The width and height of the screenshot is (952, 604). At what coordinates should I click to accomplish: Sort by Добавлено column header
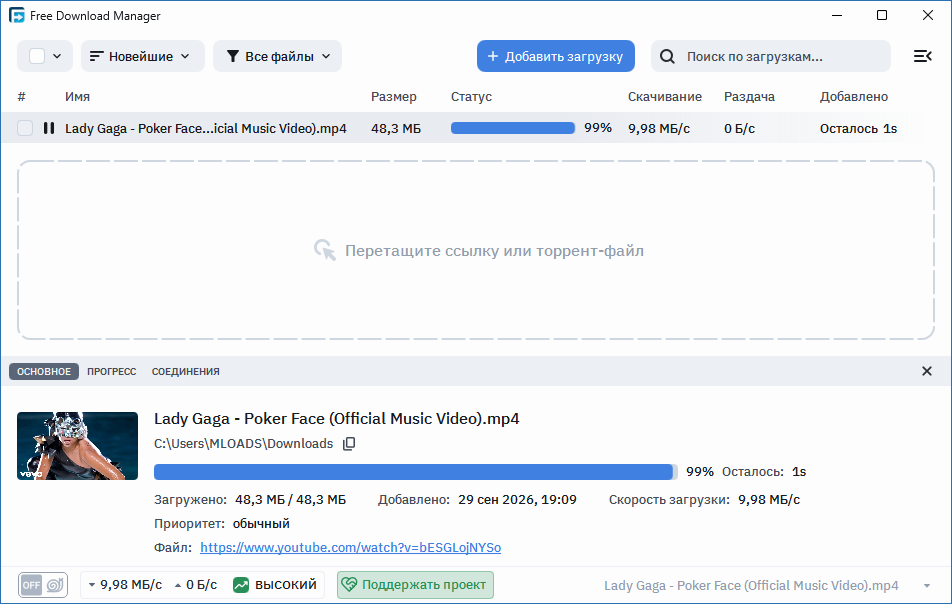(854, 97)
